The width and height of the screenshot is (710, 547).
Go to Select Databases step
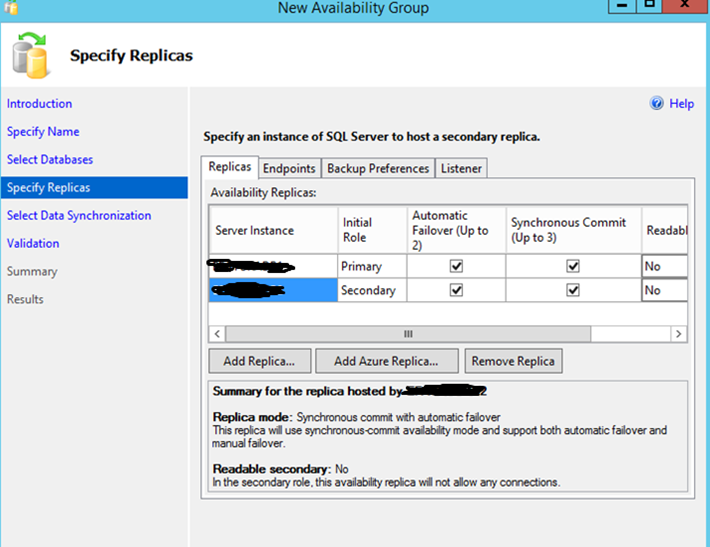(x=50, y=159)
